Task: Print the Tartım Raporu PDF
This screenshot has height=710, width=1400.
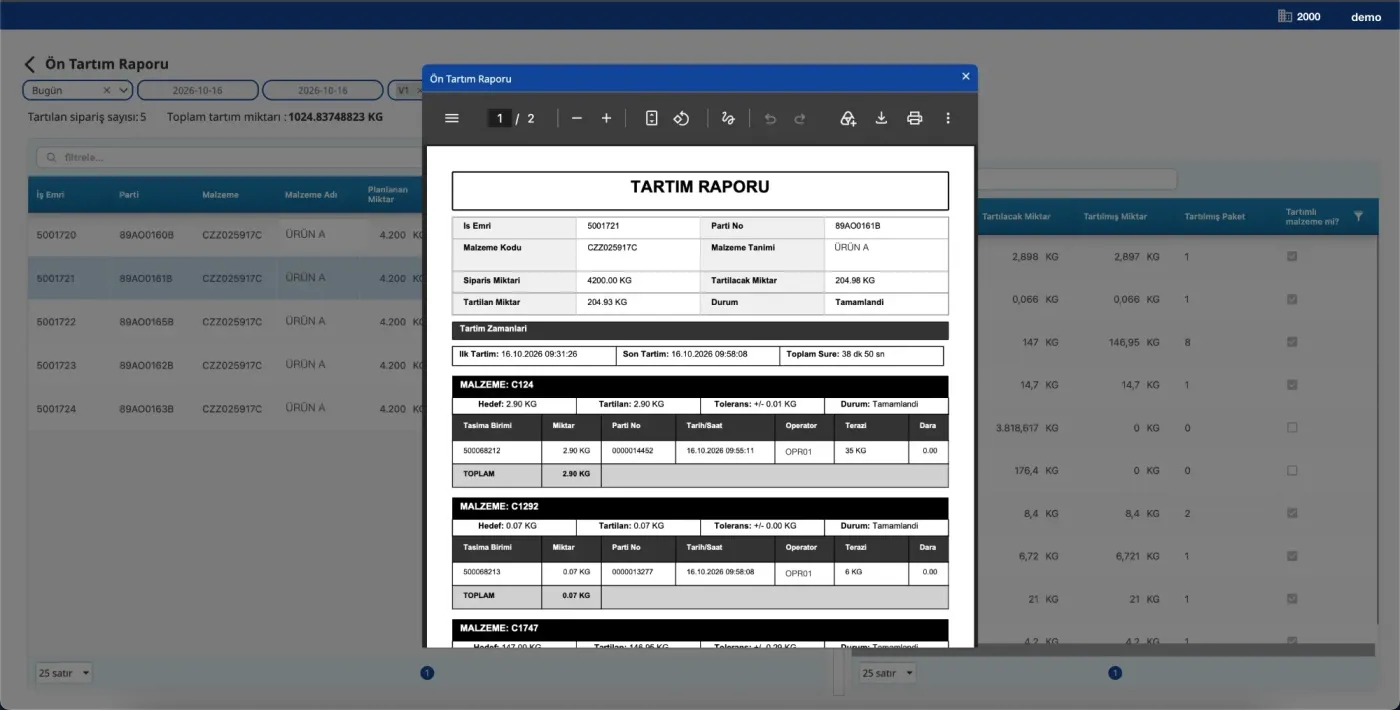Action: click(914, 118)
